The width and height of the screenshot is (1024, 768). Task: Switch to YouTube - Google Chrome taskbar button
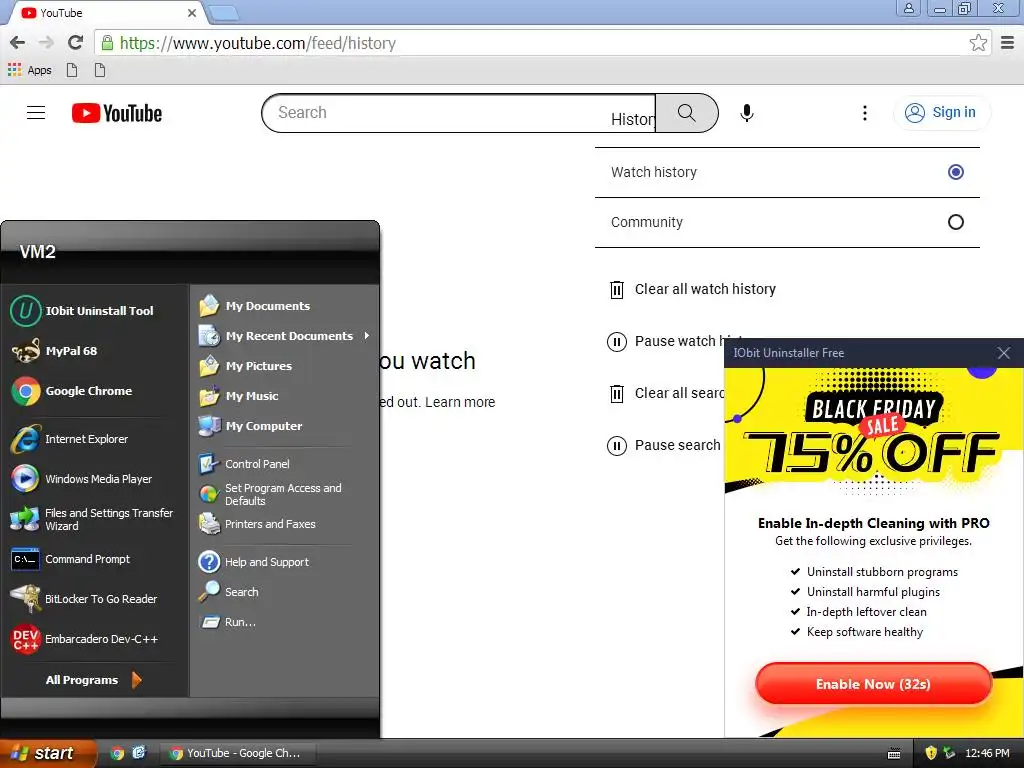coord(238,753)
